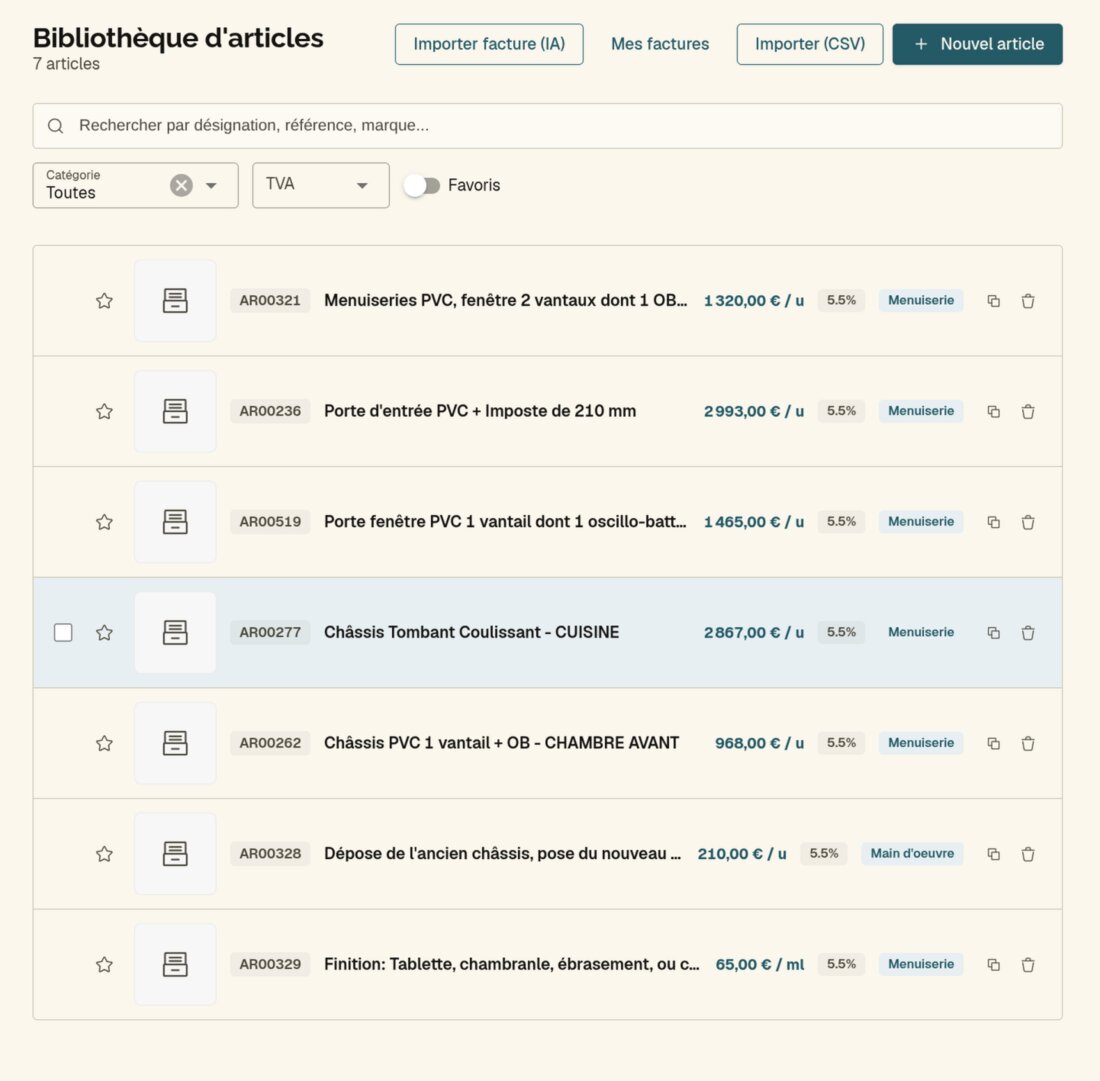Click price 968,00 € / u

click(760, 744)
